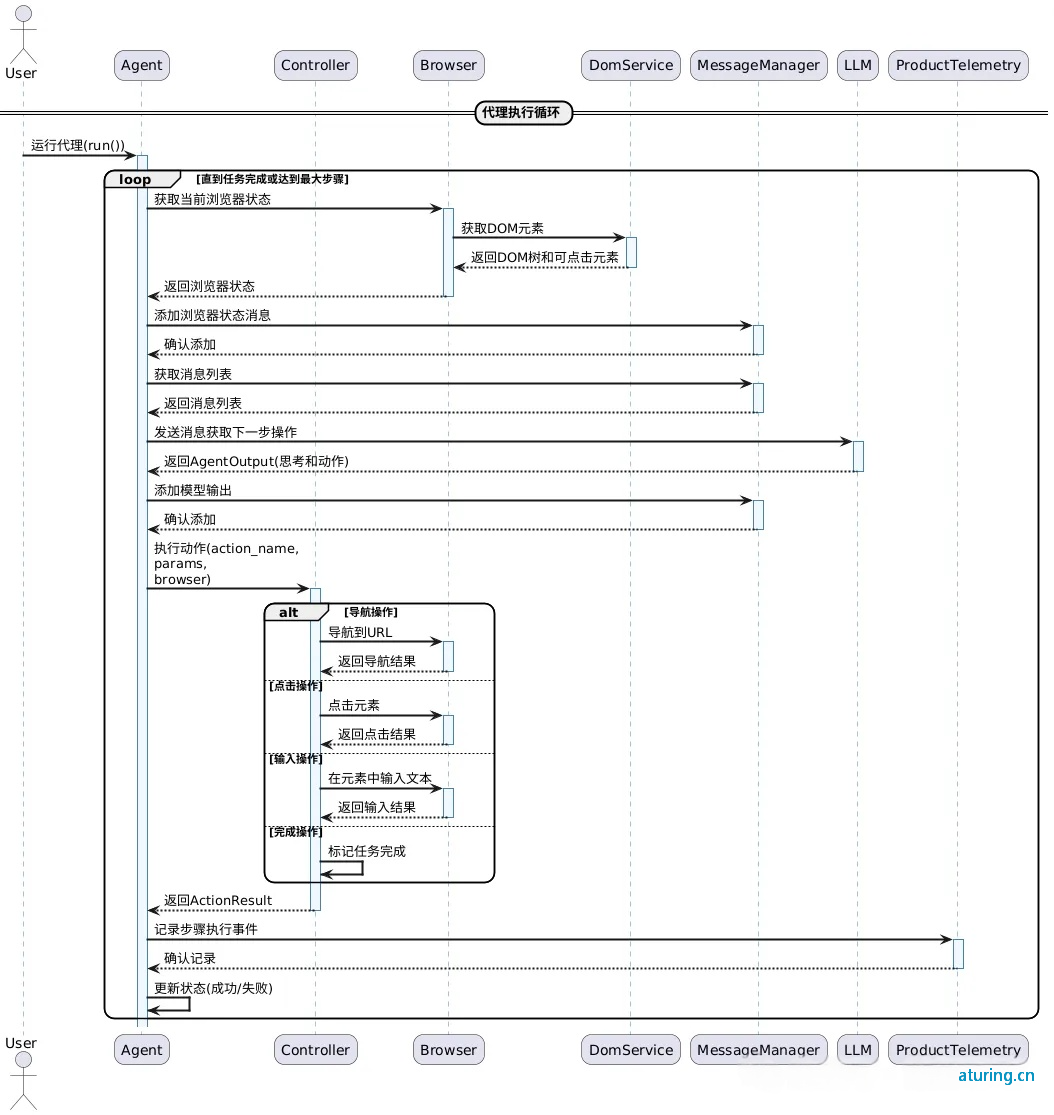1054x1115 pixels.
Task: Click the 标记任务完成 self-call arrow
Action: (343, 868)
